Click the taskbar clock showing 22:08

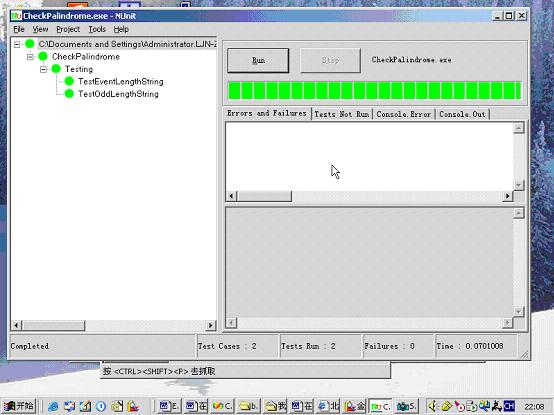click(534, 407)
